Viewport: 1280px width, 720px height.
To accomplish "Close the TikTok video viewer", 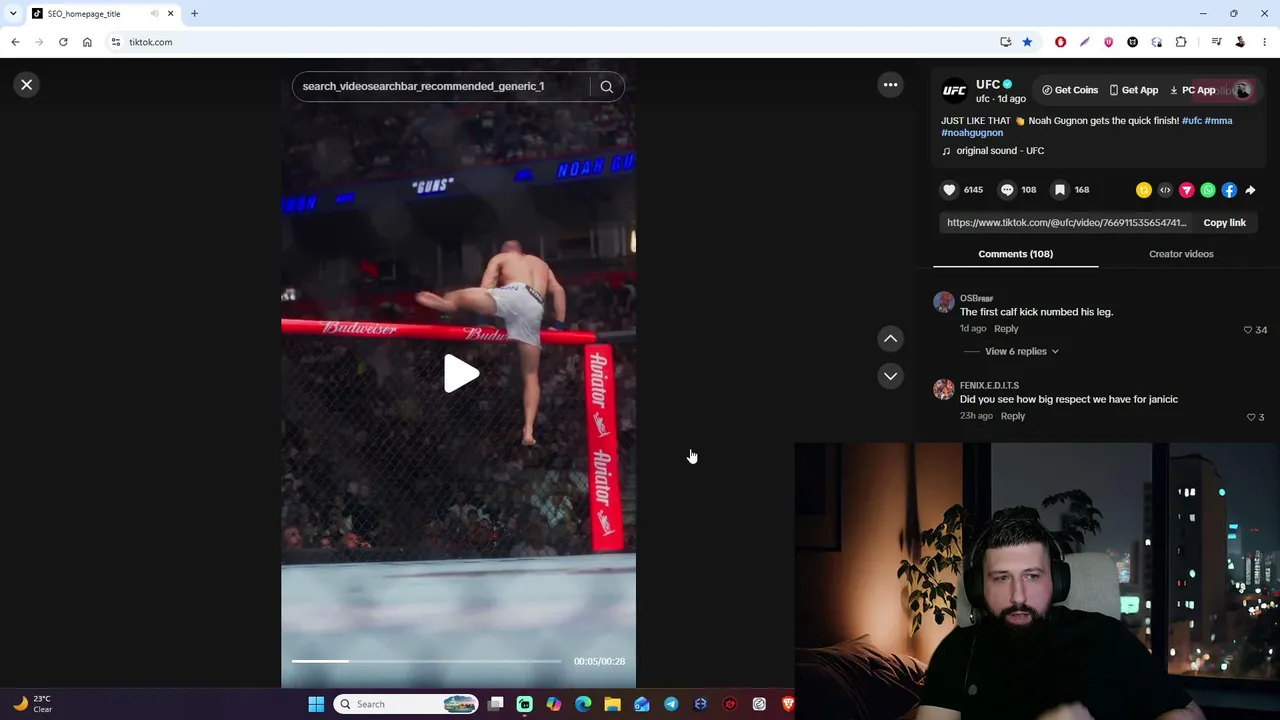I will point(27,85).
